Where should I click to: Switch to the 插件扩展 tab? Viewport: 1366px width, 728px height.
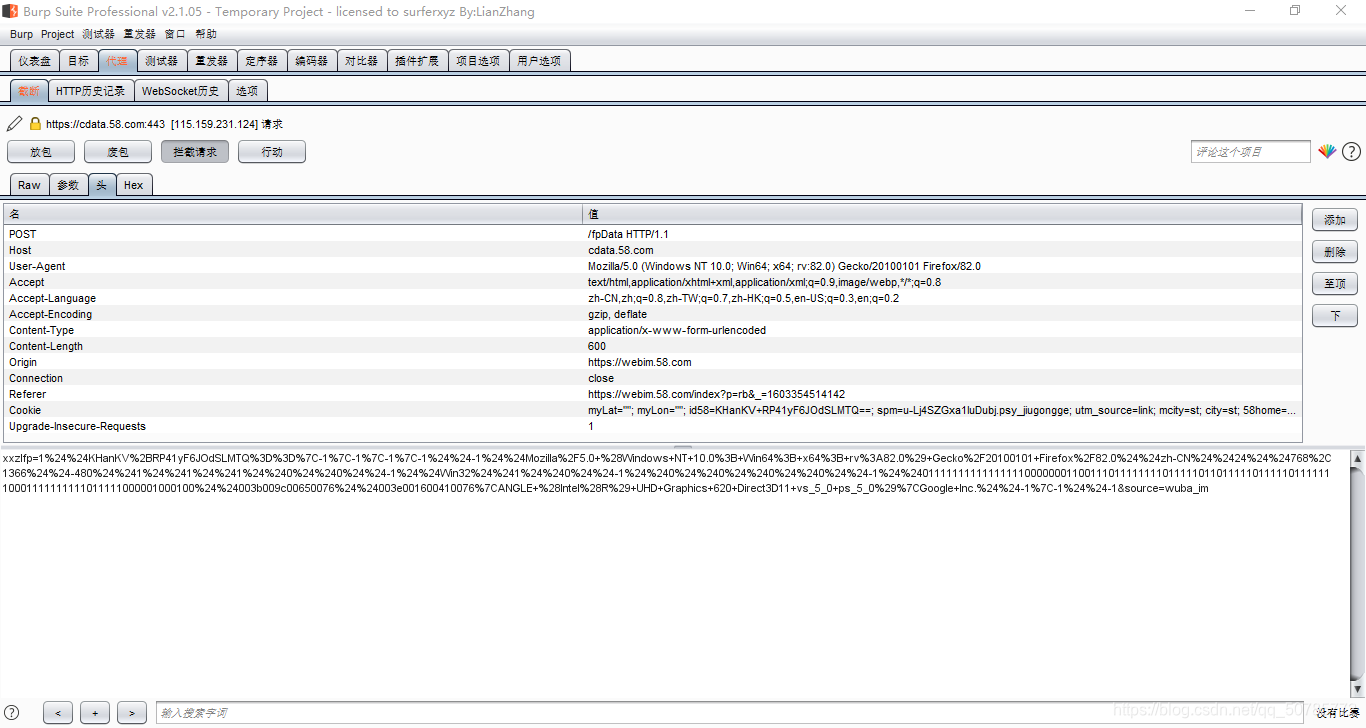(x=417, y=61)
